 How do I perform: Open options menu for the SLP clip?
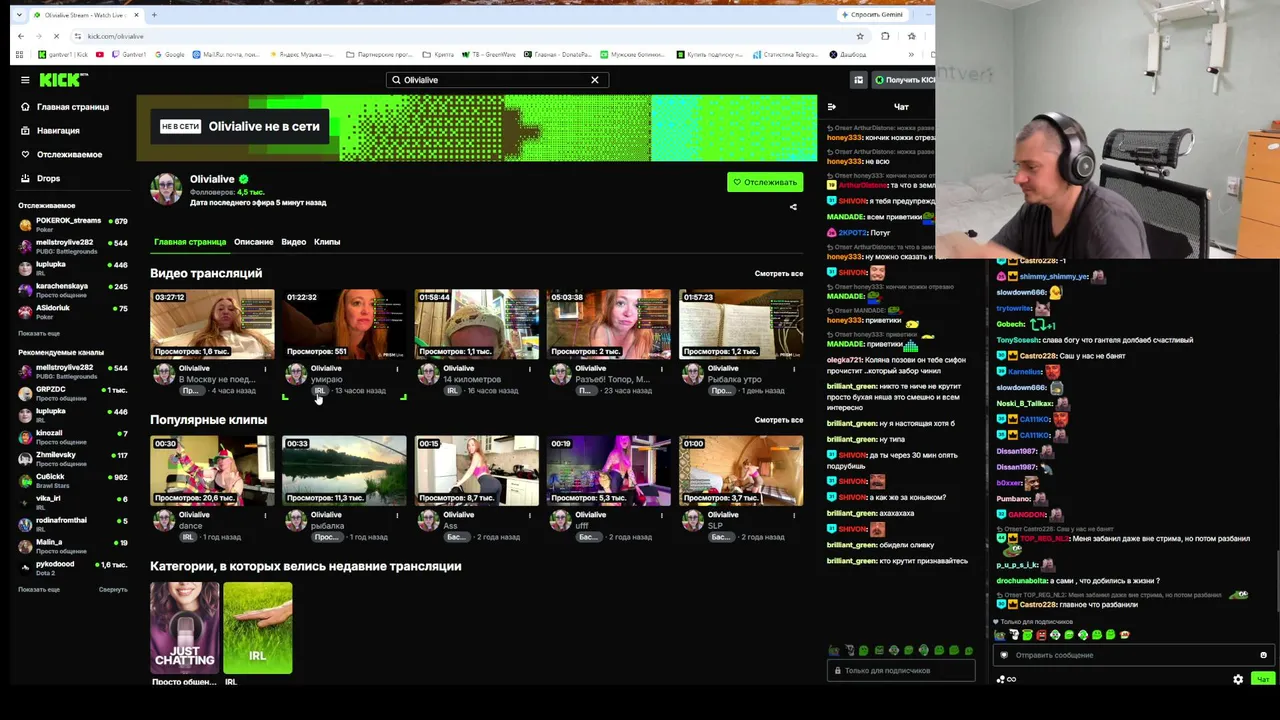click(x=794, y=516)
